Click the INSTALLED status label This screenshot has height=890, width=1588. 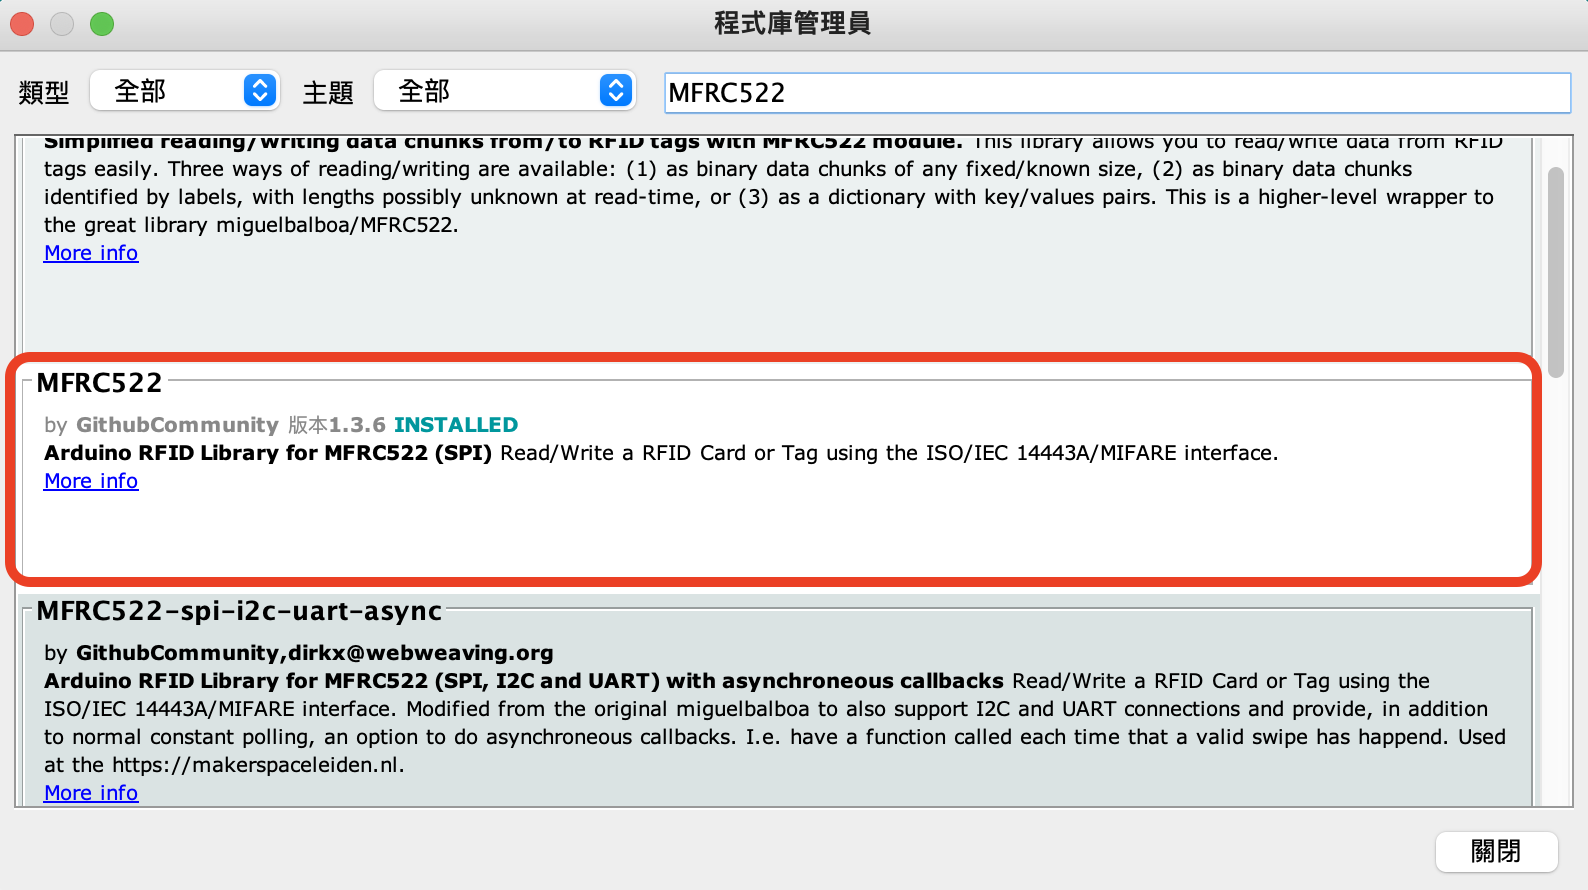(456, 425)
